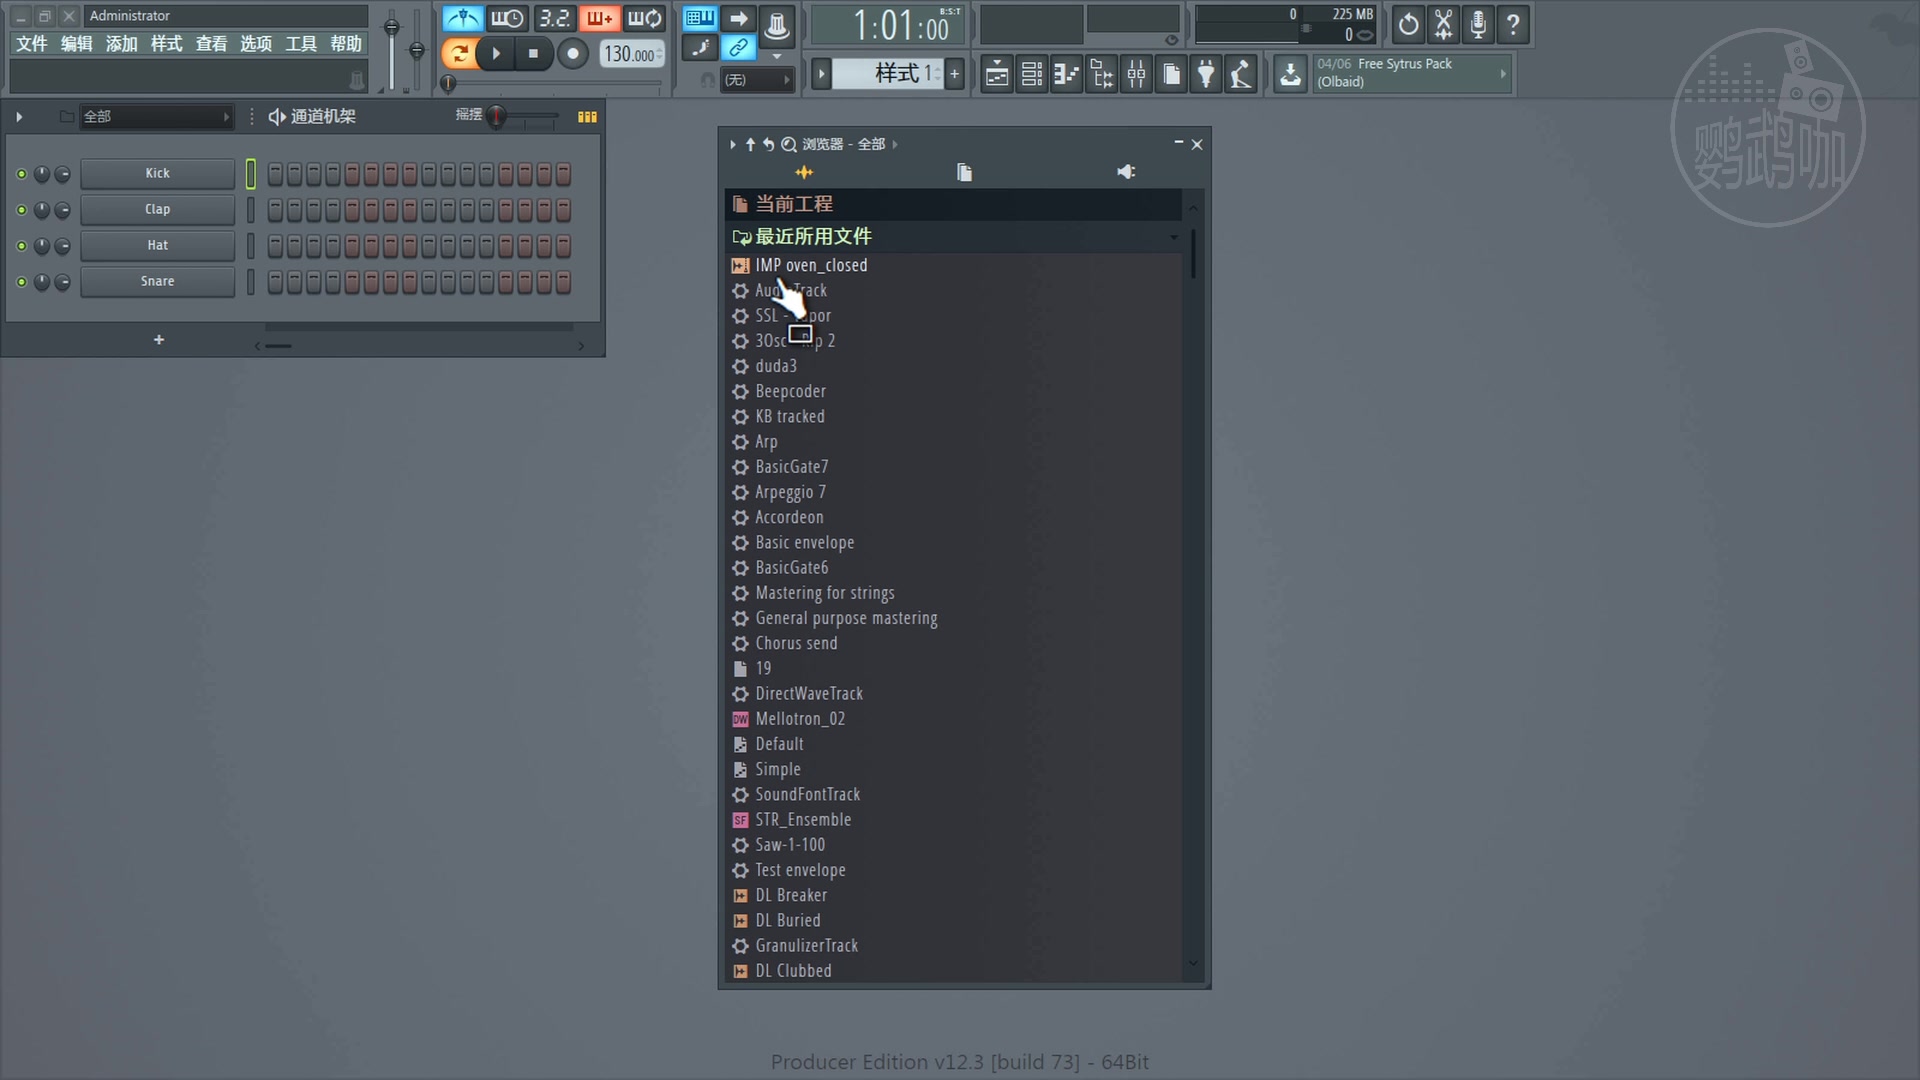
Task: Expand the 最近所用文件 folder arrow
Action: [x=1174, y=237]
